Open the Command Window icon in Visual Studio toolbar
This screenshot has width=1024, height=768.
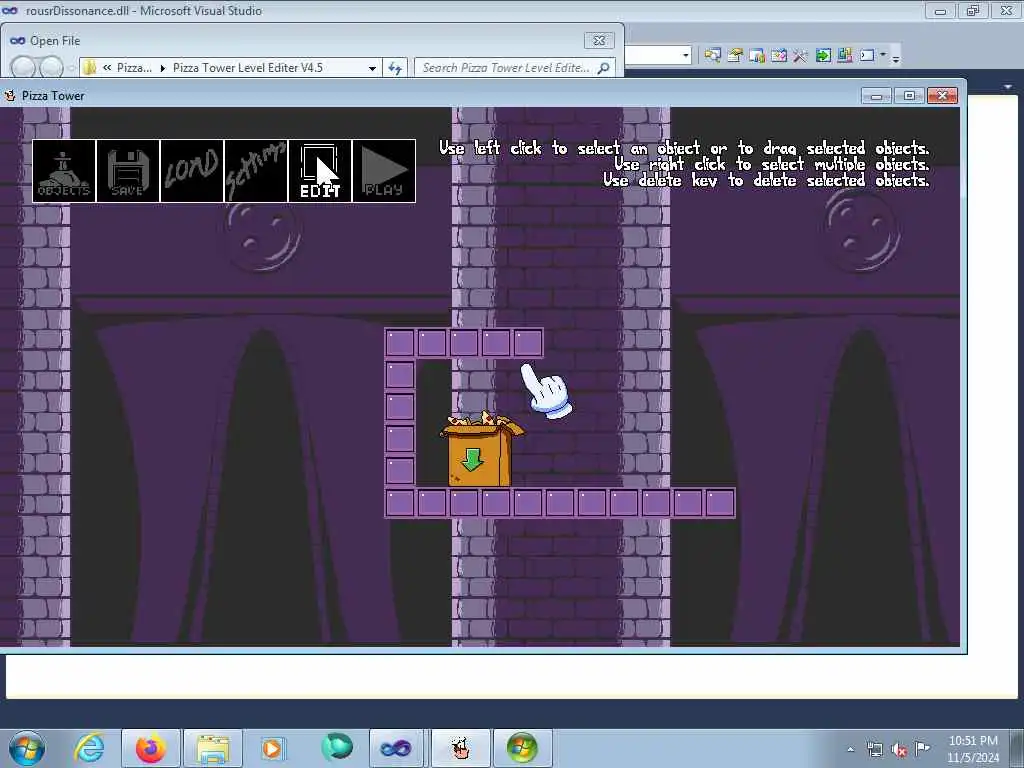pos(867,56)
